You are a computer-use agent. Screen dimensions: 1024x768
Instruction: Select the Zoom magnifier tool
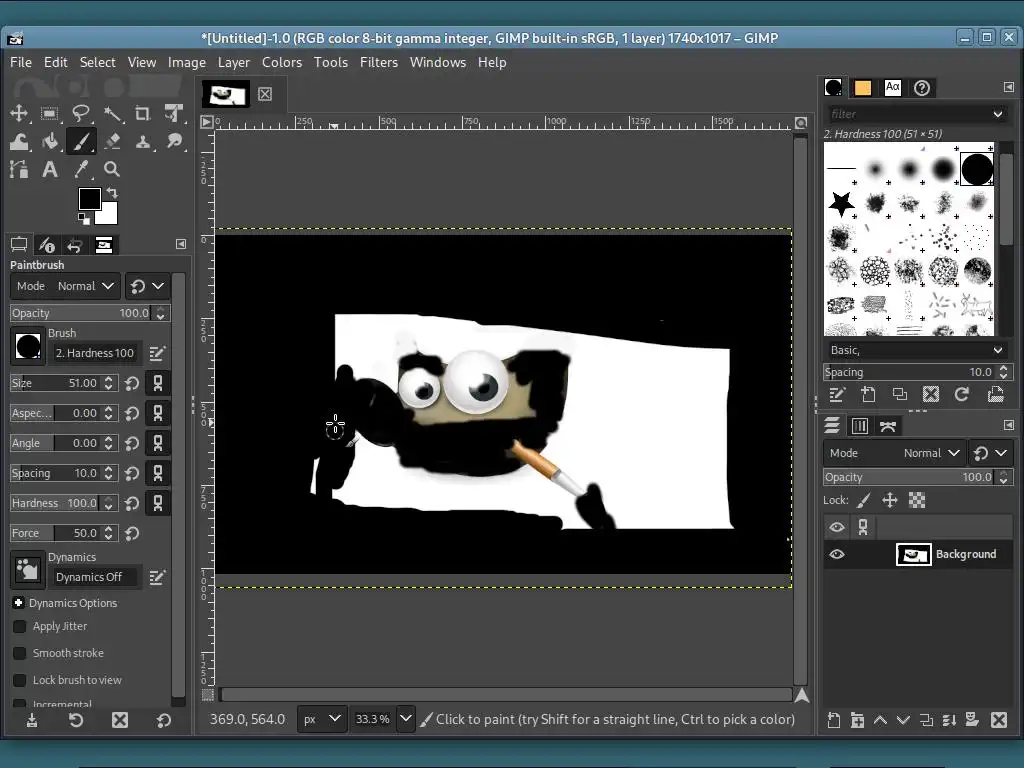112,170
